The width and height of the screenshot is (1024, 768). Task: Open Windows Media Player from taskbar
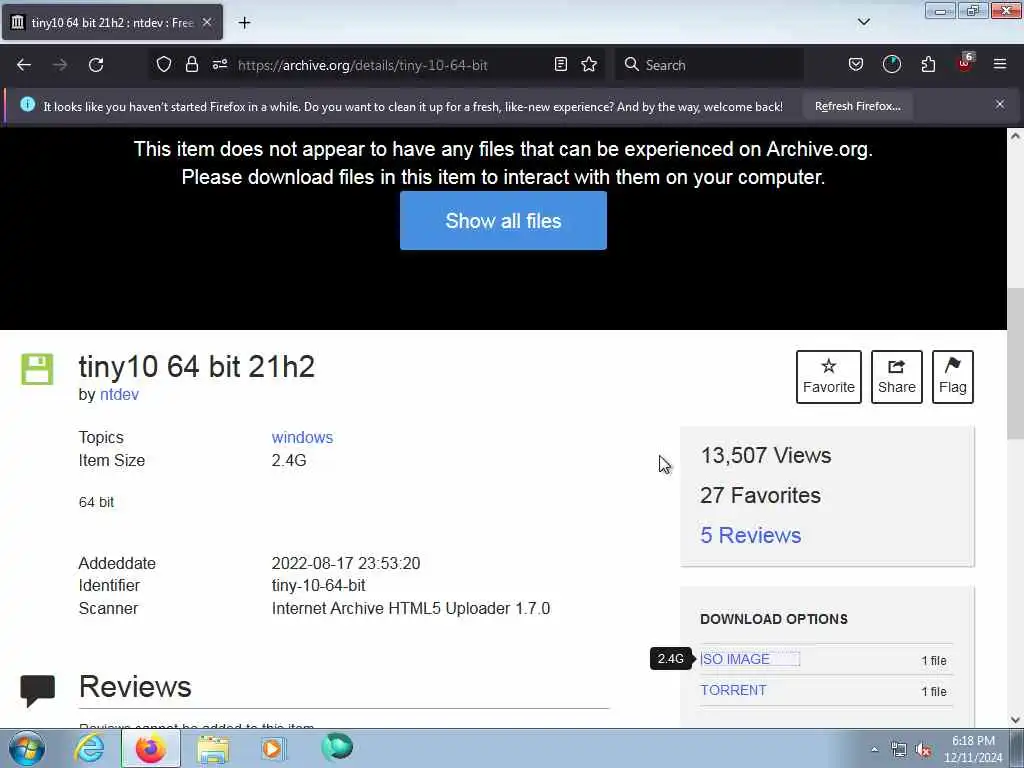point(273,748)
